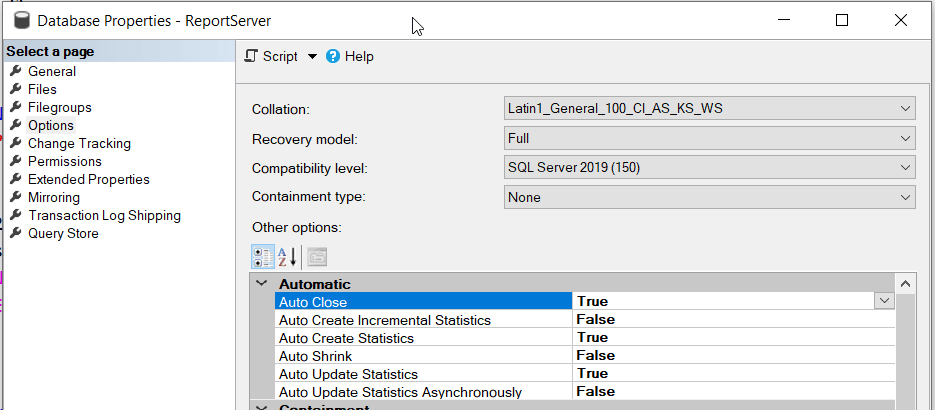Open the Compatibility level dropdown
935x410 pixels.
click(710, 168)
